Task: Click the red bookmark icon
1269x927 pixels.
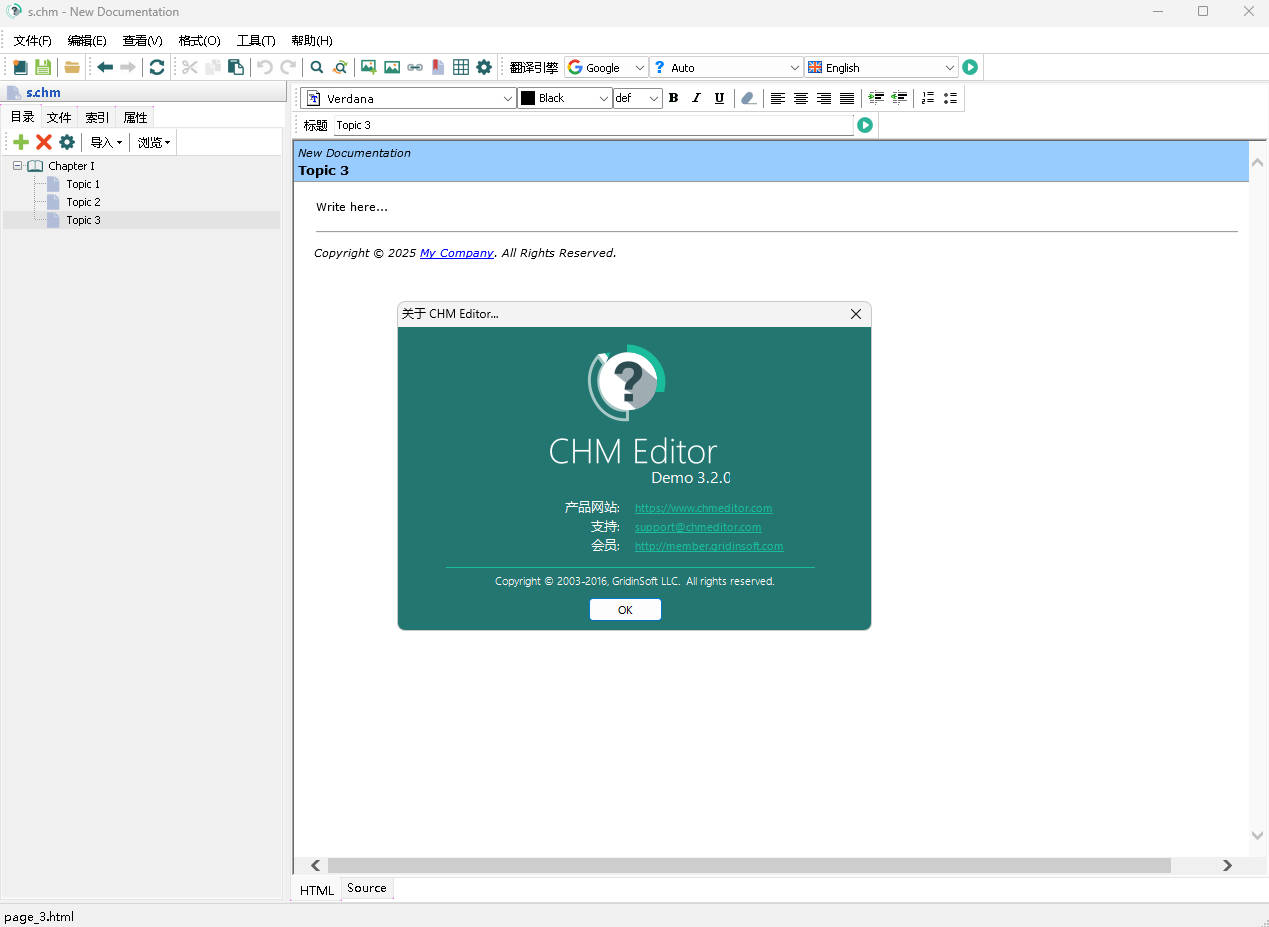Action: tap(438, 67)
